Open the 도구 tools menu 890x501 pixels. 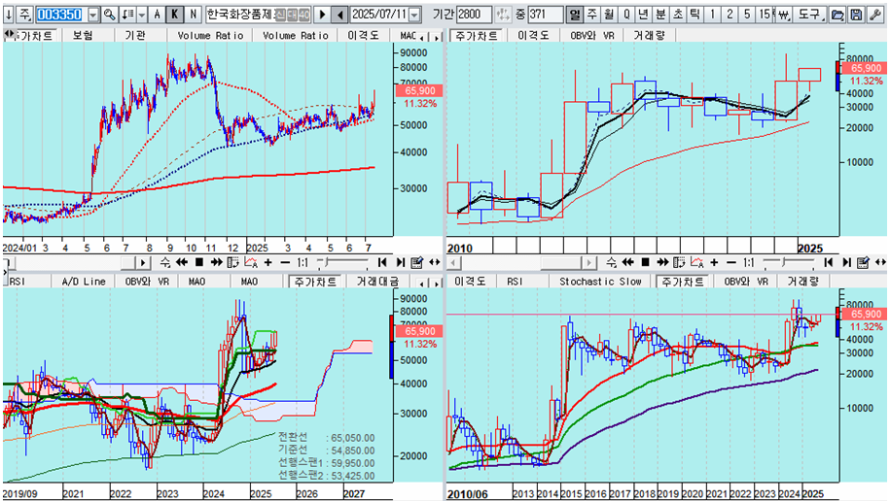tap(809, 14)
